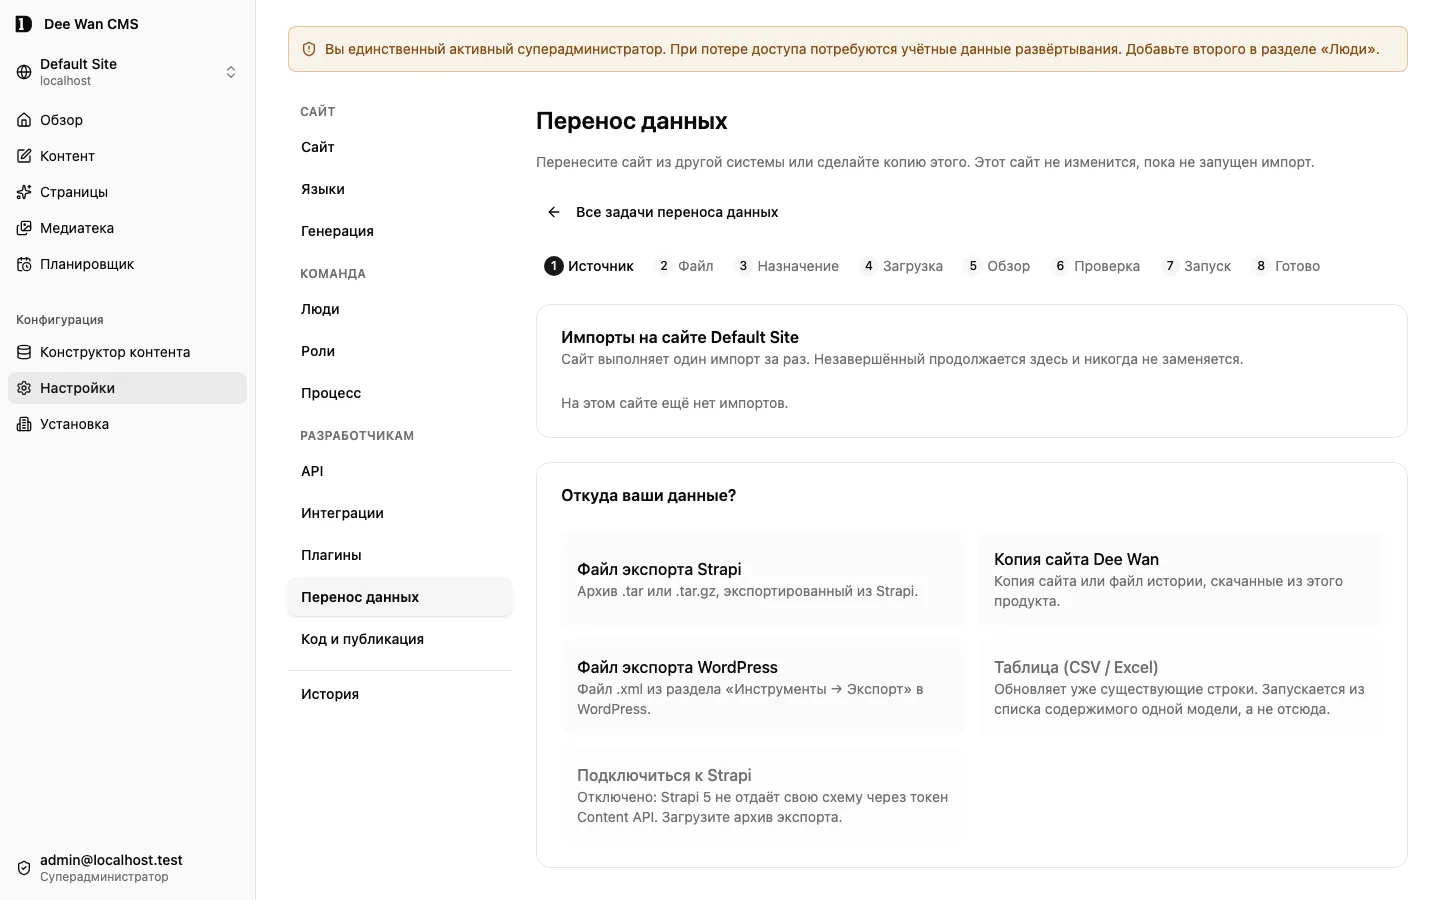The height and width of the screenshot is (900, 1440).
Task: Choose Файл экспорта WordPress as source
Action: (763, 688)
